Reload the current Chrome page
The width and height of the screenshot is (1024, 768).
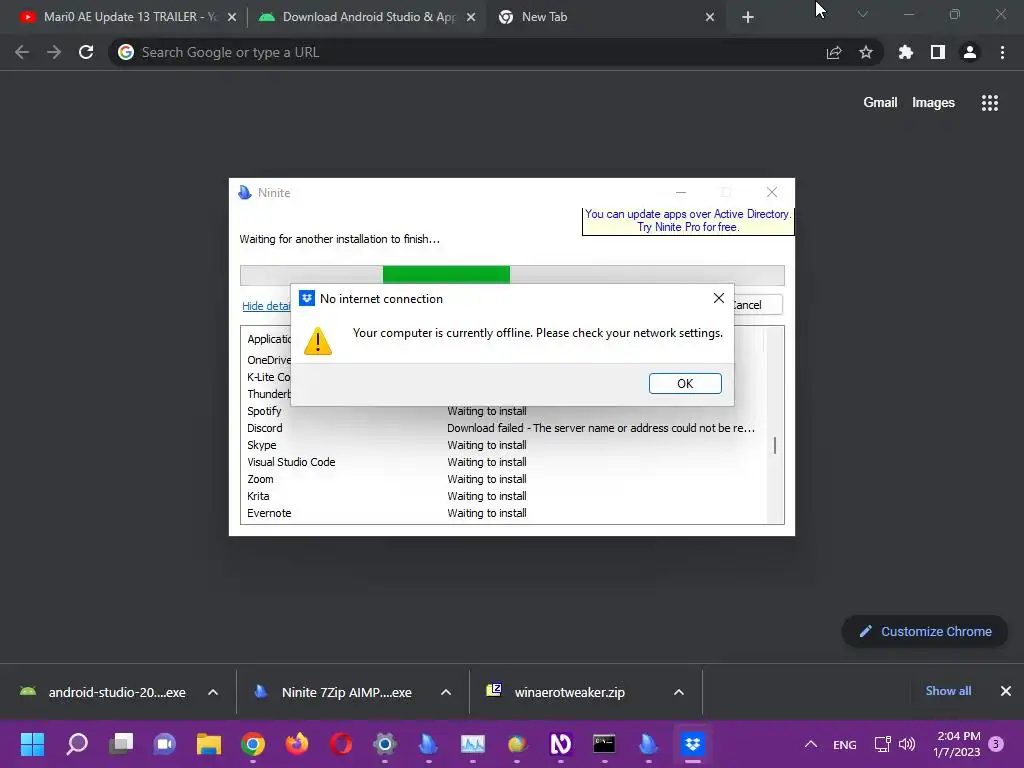pos(86,52)
